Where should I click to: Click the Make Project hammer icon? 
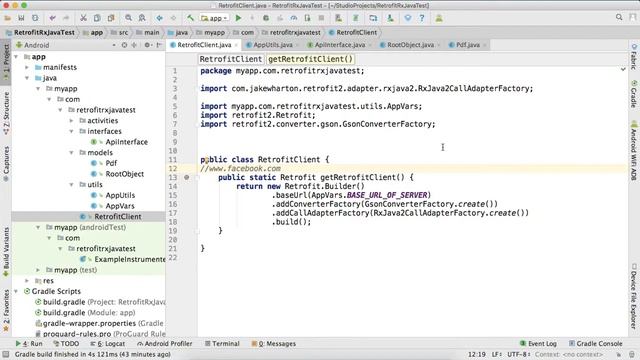pyautogui.click(x=190, y=18)
